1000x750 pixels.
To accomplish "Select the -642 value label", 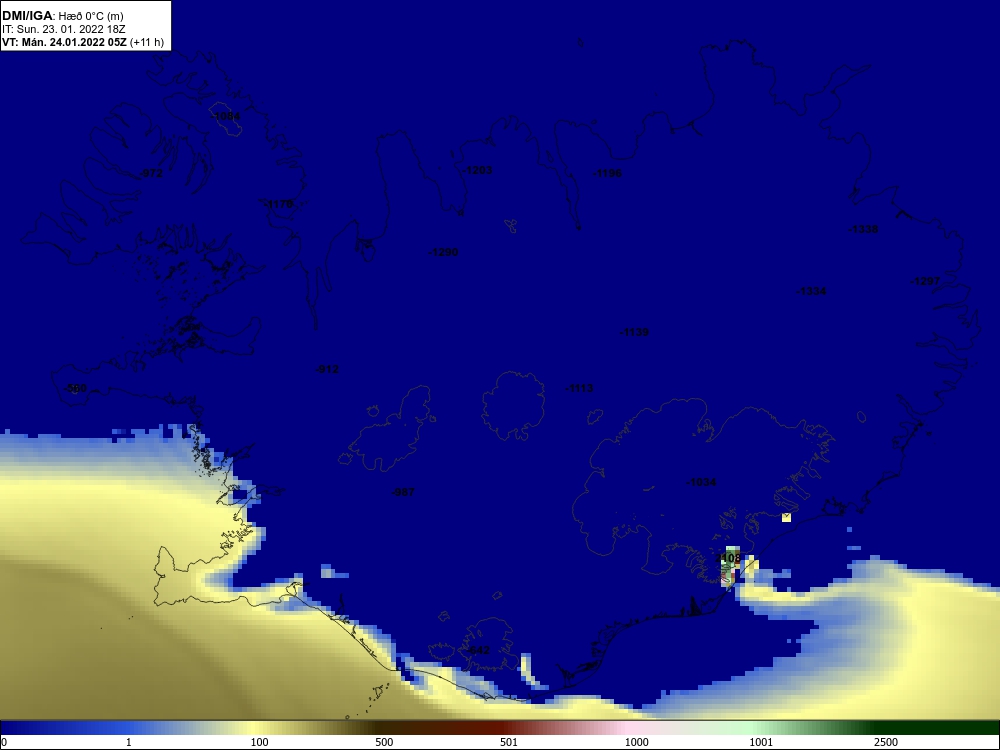I will (x=478, y=651).
